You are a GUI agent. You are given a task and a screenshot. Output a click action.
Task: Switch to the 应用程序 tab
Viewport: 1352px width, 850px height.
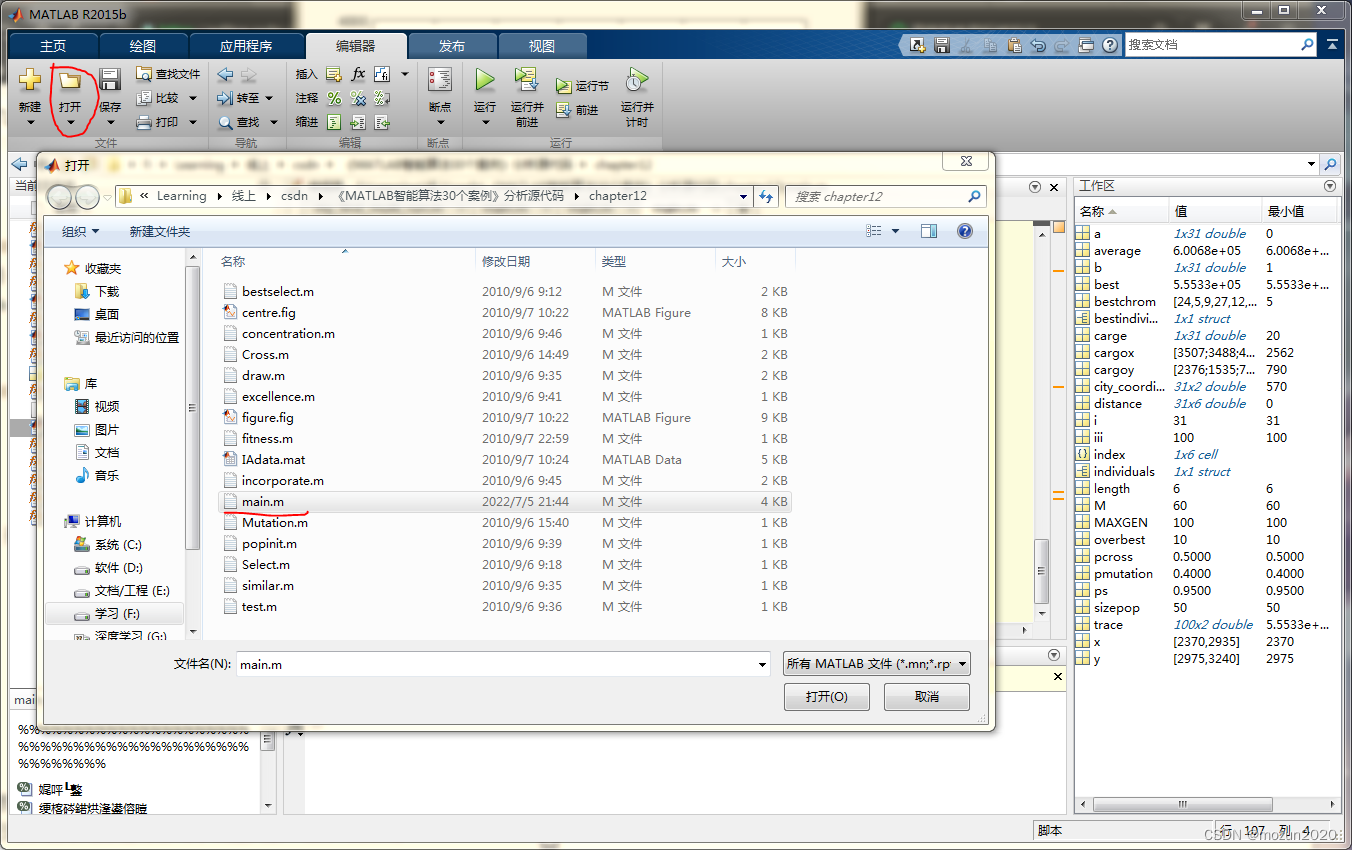pyautogui.click(x=246, y=46)
